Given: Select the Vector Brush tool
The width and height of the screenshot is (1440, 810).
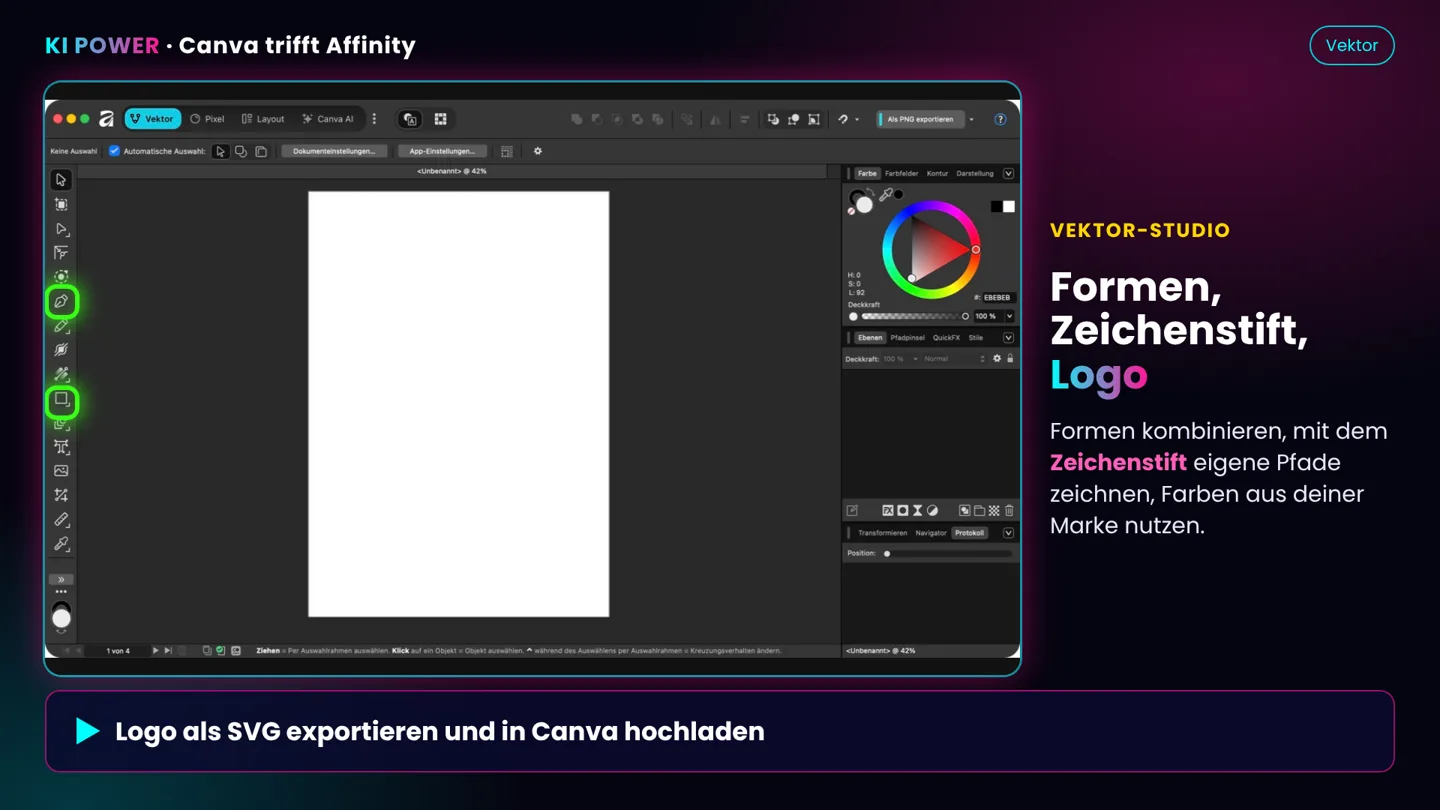Looking at the screenshot, I should pyautogui.click(x=61, y=350).
